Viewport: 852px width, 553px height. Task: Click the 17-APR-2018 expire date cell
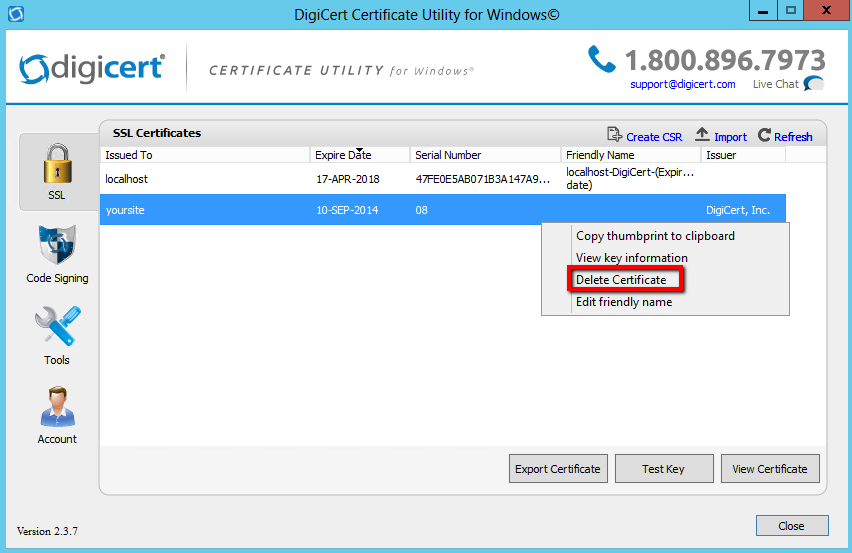pos(348,179)
